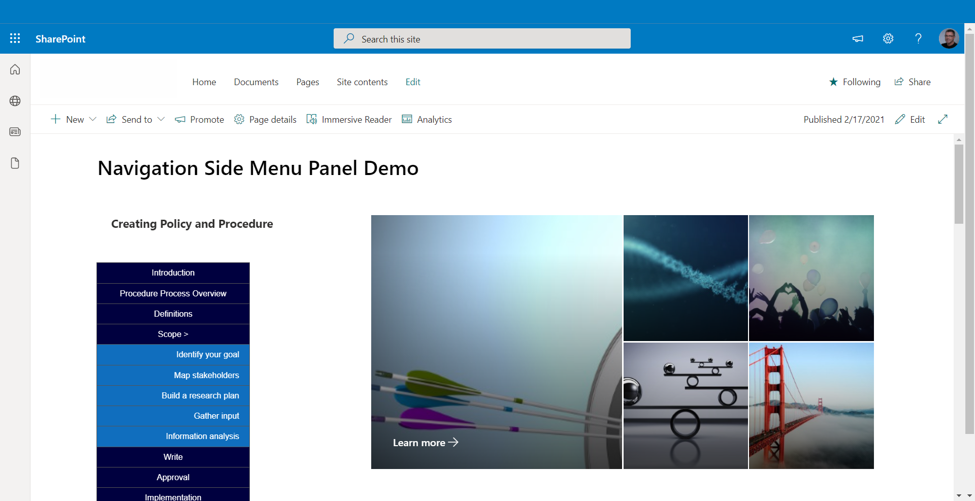
Task: Open the settings gear icon
Action: click(888, 39)
